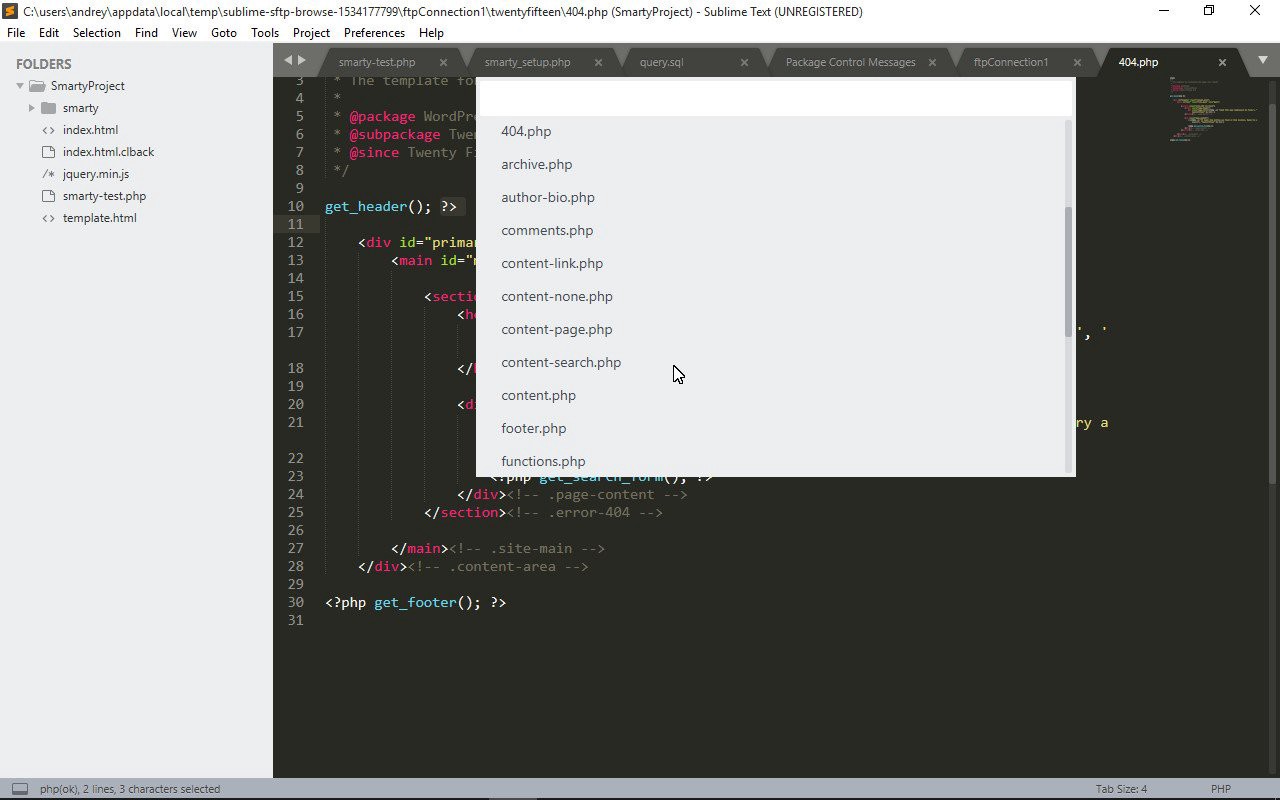Close the query.sql tab

pyautogui.click(x=744, y=62)
